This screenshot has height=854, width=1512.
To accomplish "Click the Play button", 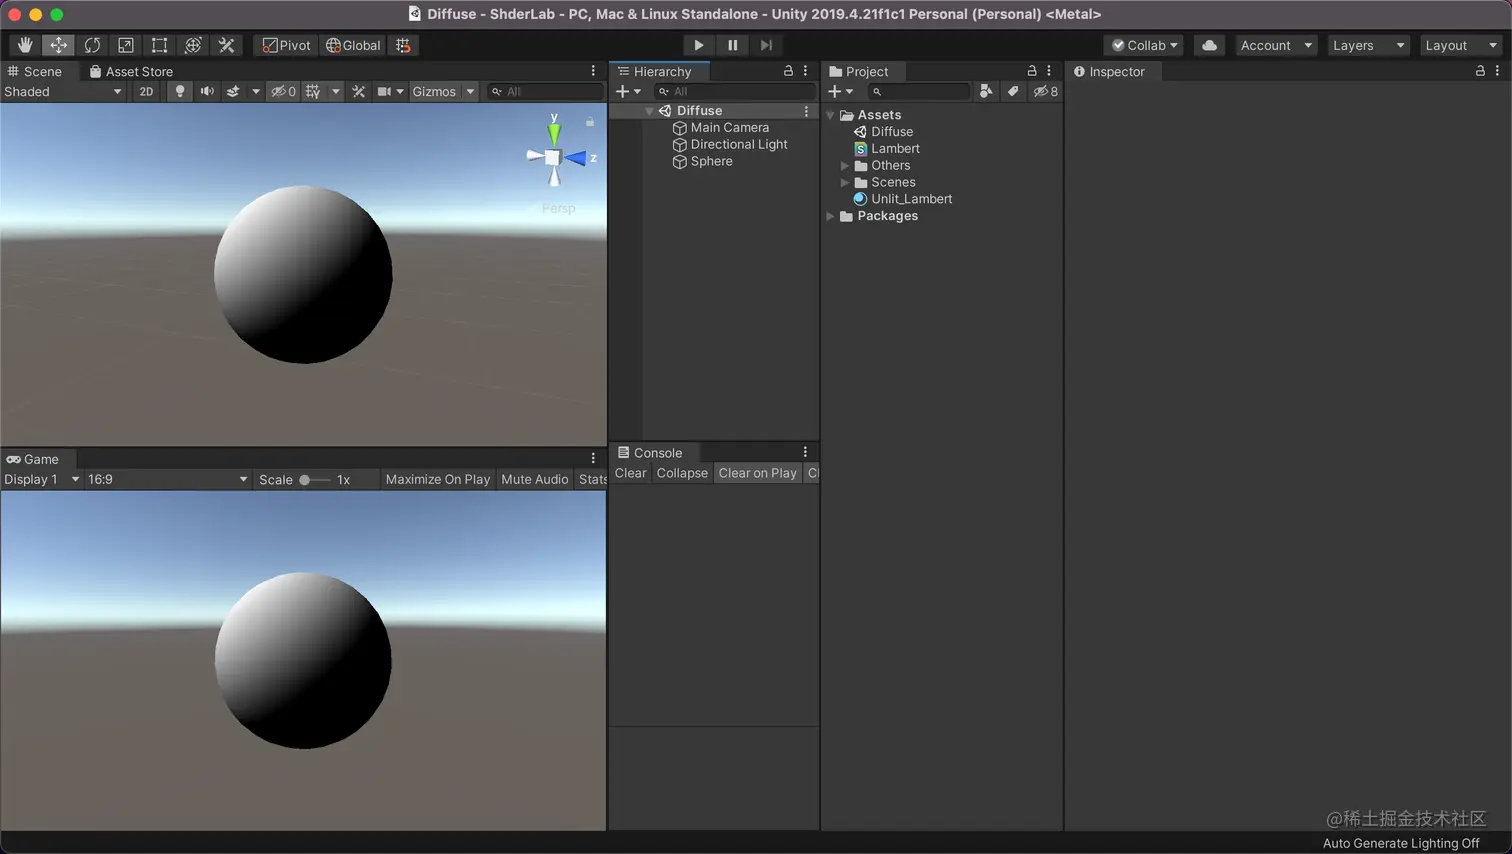I will coord(699,45).
